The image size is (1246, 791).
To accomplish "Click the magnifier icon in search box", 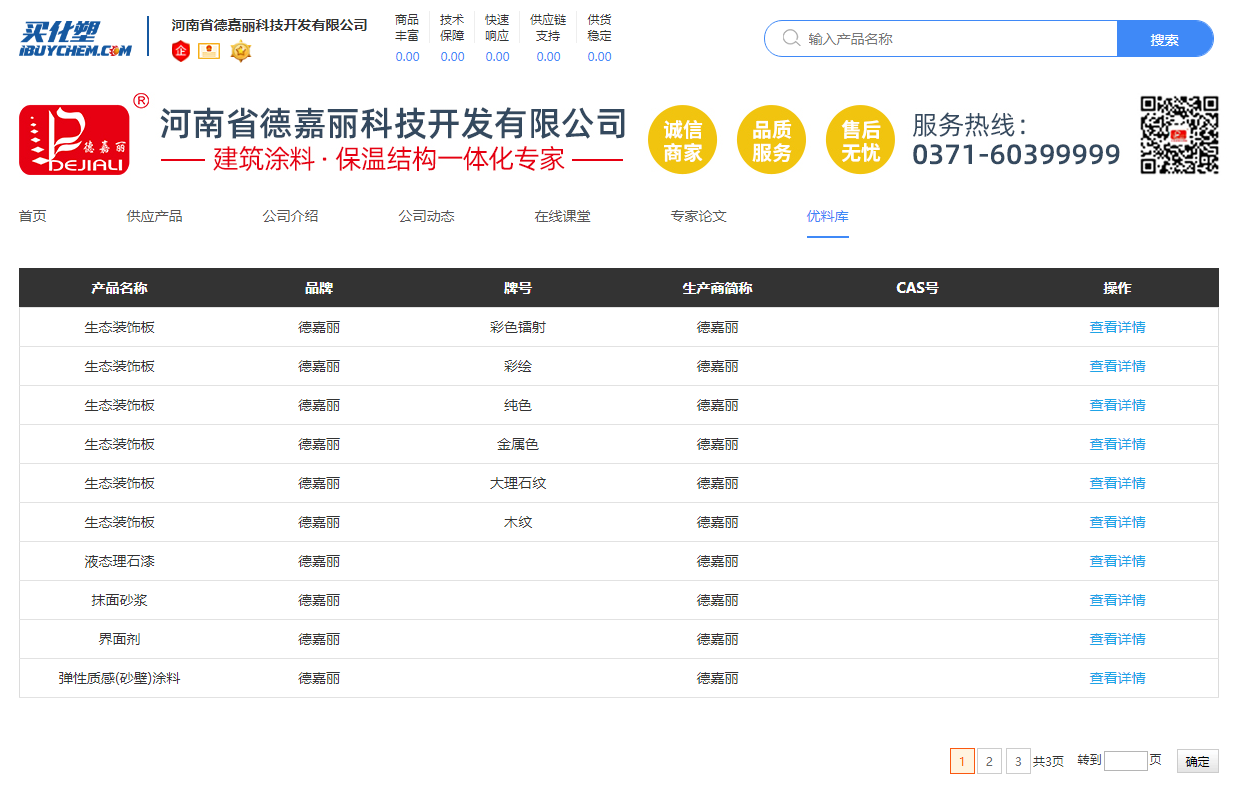I will tap(791, 38).
